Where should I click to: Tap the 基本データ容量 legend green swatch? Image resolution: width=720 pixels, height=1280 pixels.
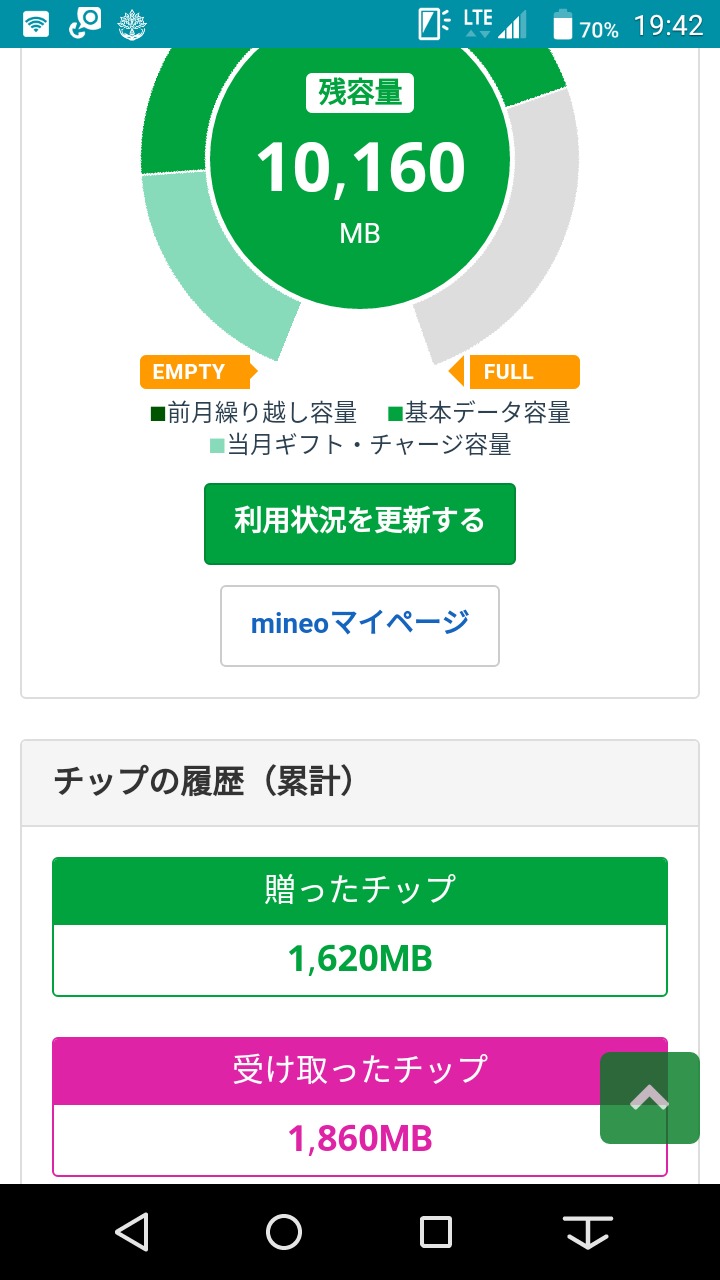coord(395,412)
